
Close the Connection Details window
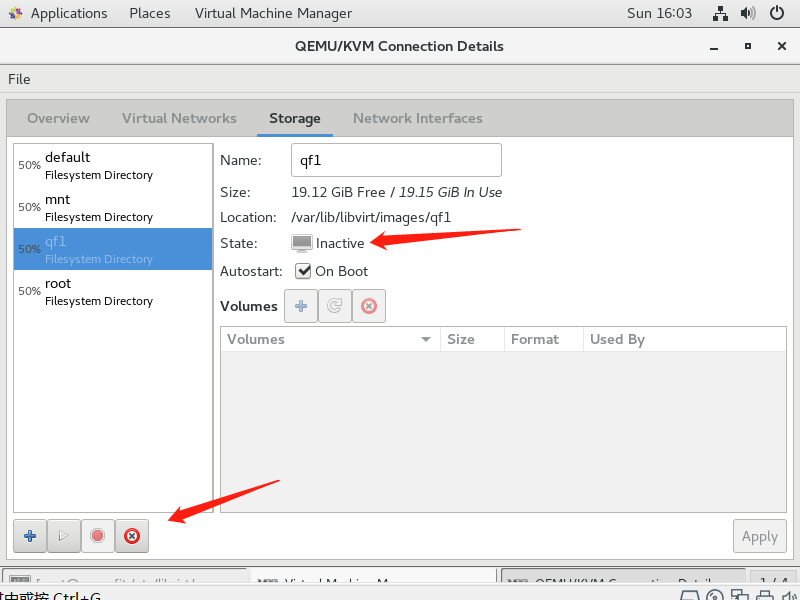point(782,46)
